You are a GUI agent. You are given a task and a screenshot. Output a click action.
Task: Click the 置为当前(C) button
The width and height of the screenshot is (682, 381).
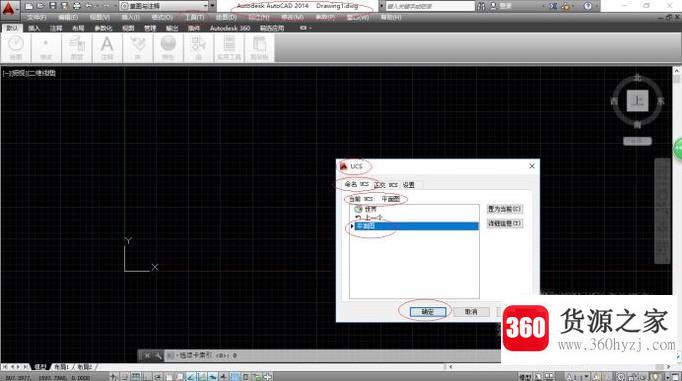click(x=504, y=209)
